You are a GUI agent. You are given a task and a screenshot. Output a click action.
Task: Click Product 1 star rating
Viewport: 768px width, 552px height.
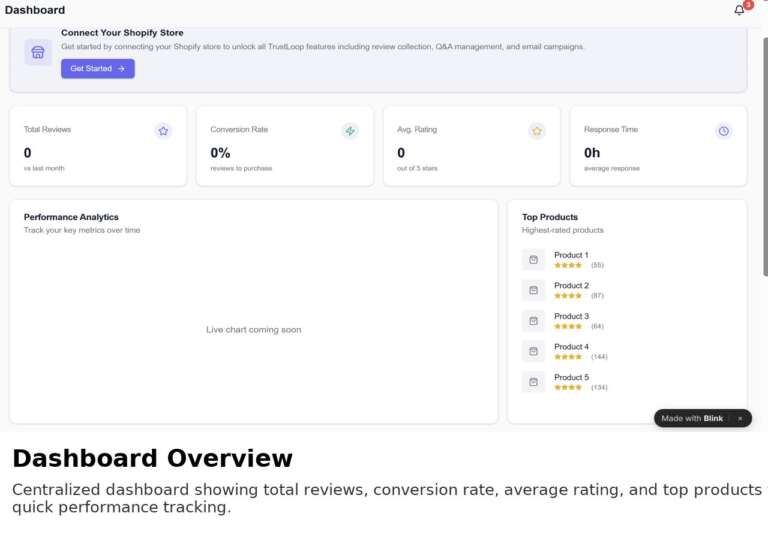click(568, 265)
